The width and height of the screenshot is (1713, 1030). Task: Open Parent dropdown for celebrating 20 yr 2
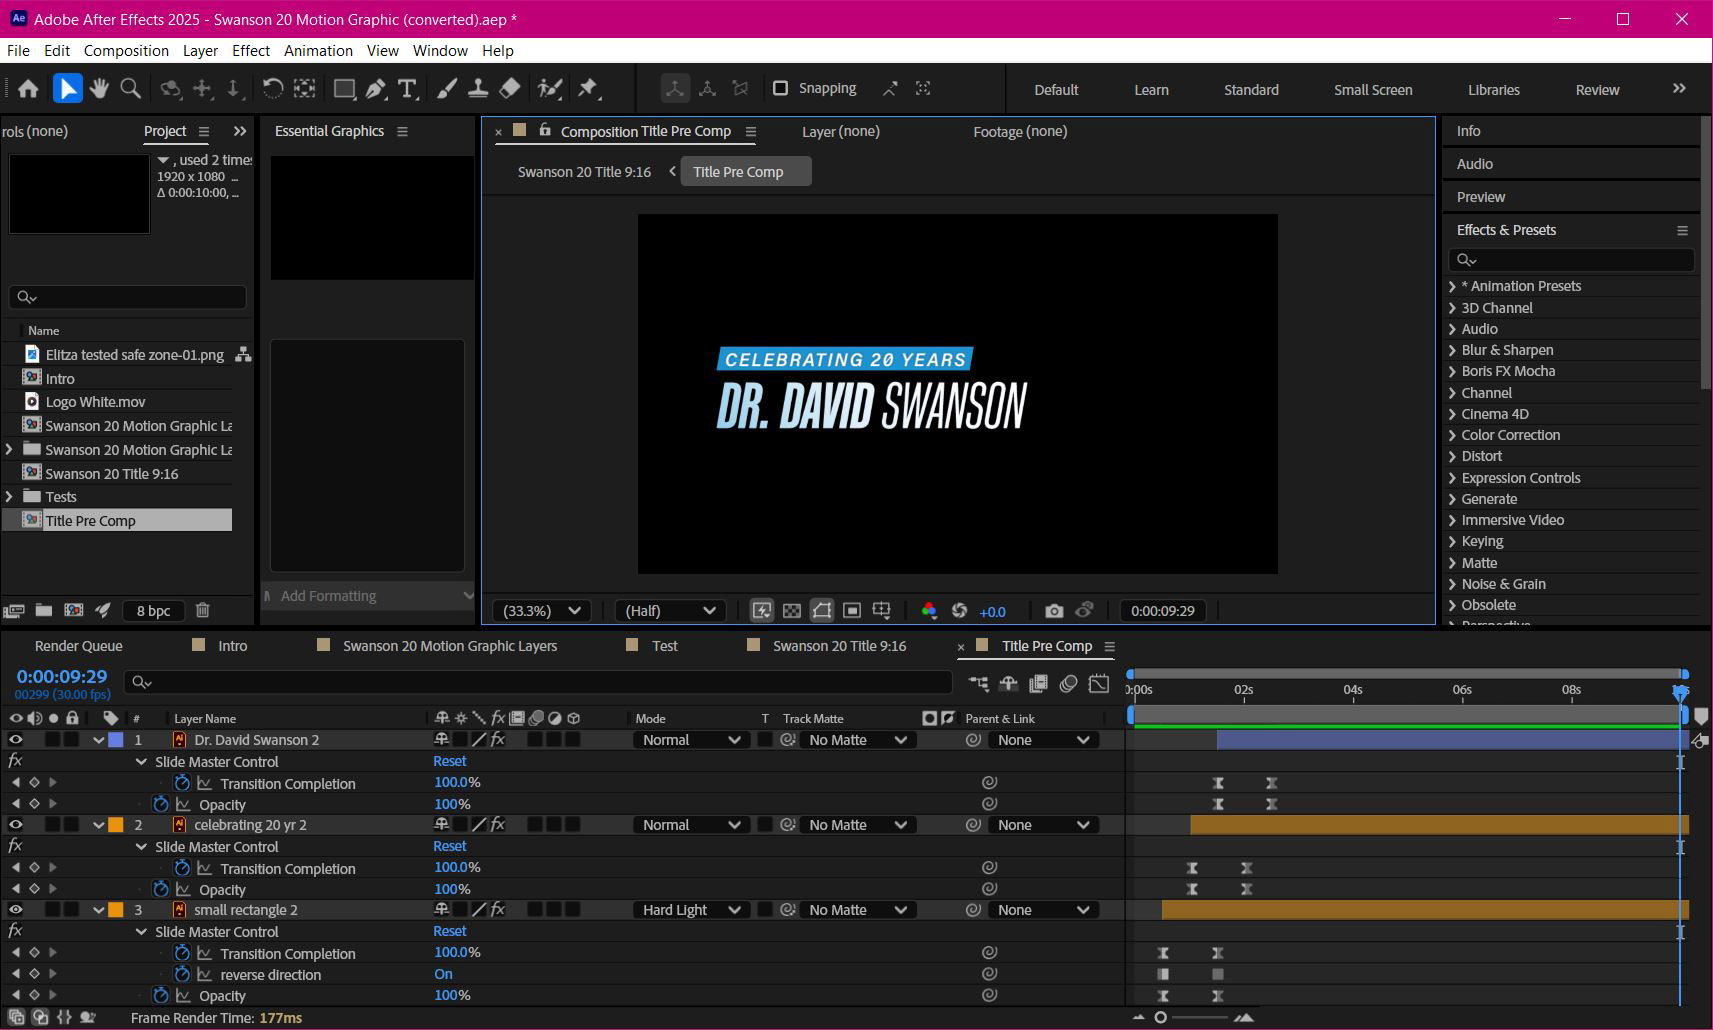coord(1043,825)
